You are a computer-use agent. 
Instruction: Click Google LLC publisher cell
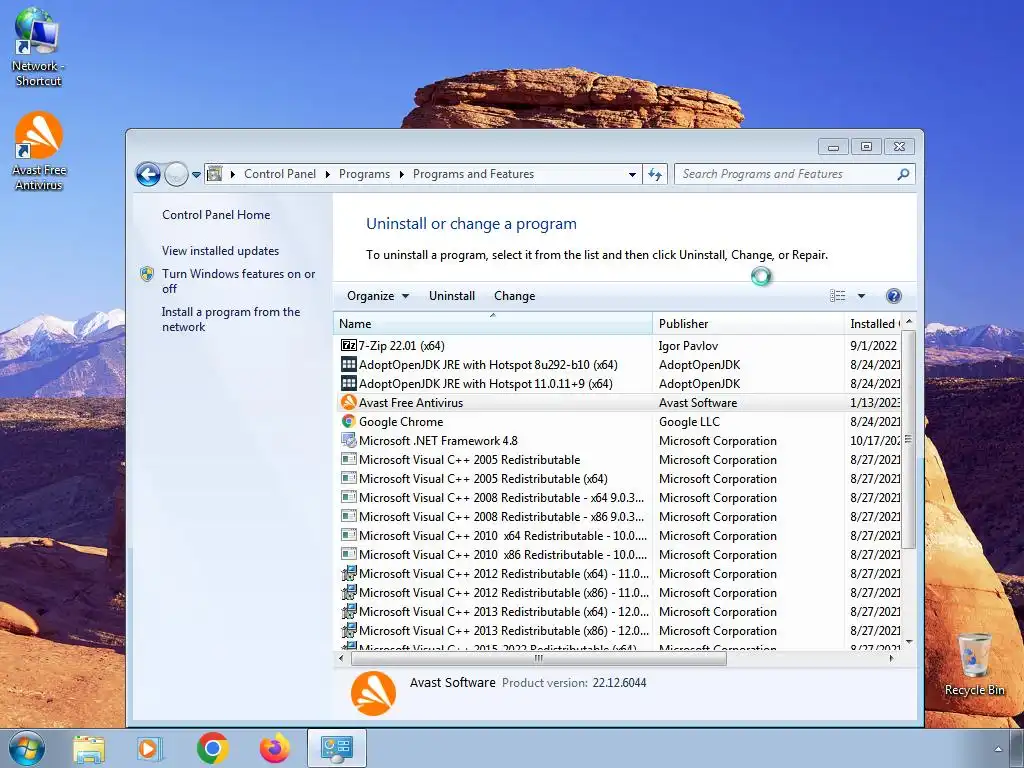(689, 422)
